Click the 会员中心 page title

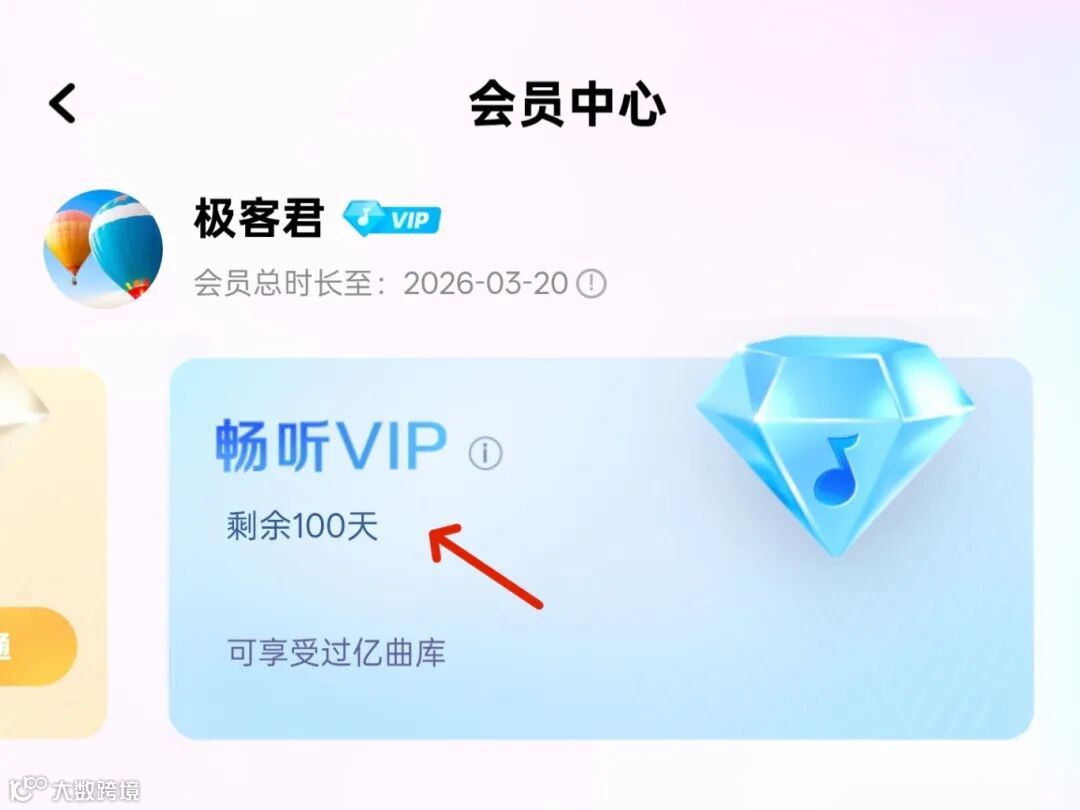click(x=568, y=104)
